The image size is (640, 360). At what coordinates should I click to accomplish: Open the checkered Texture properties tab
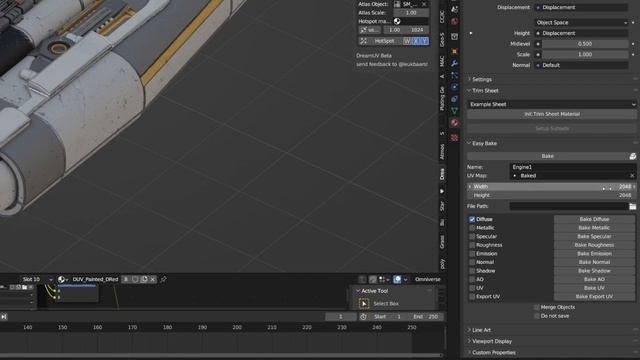454,138
